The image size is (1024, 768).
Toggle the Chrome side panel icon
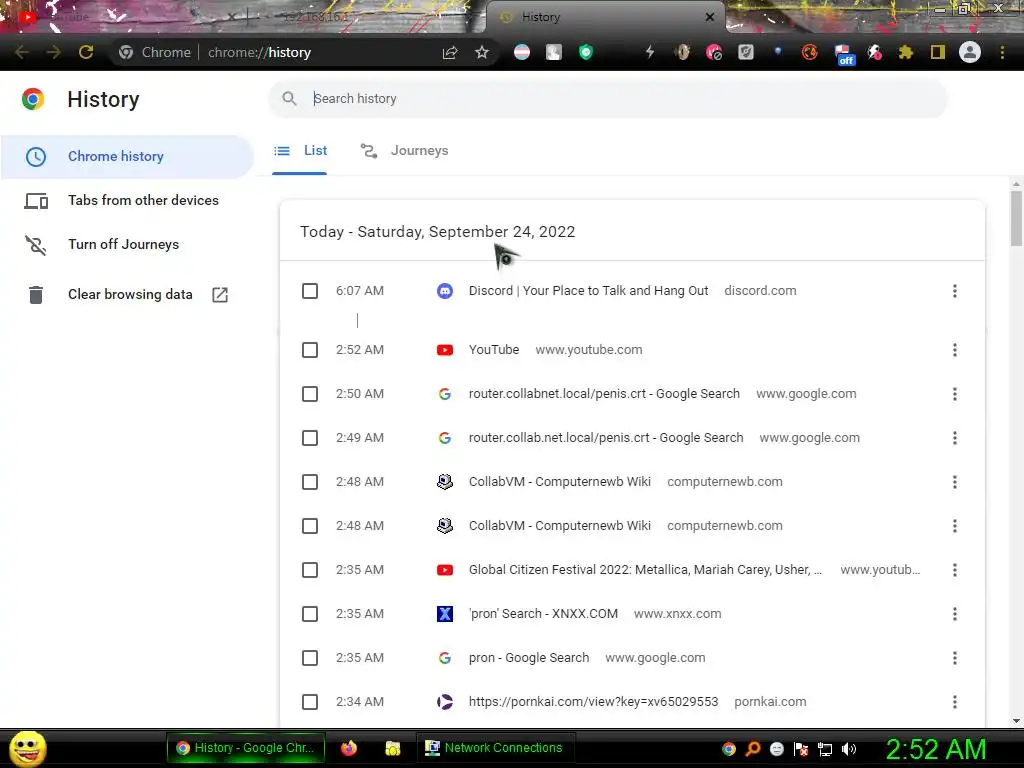coord(938,52)
